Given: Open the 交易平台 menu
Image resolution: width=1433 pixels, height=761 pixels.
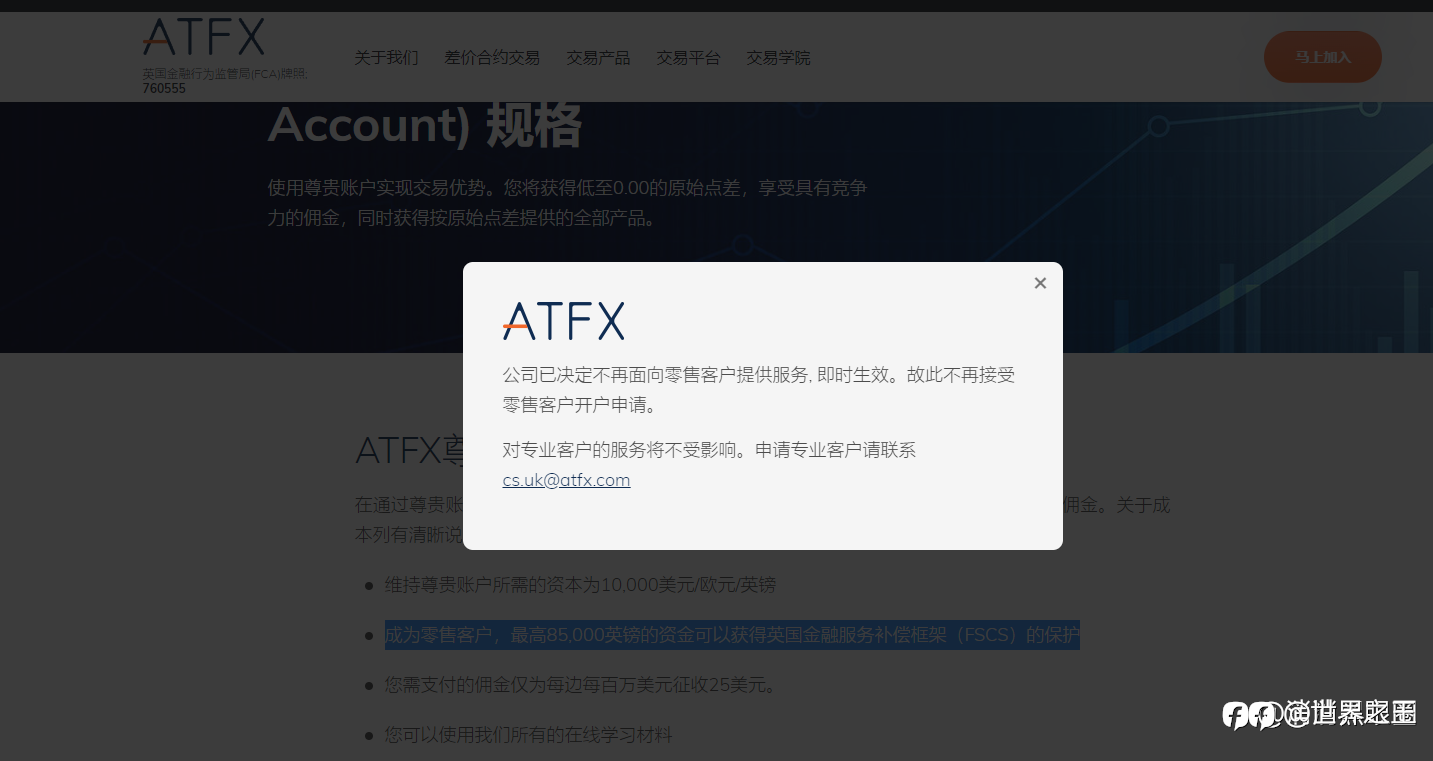Looking at the screenshot, I should [x=688, y=58].
